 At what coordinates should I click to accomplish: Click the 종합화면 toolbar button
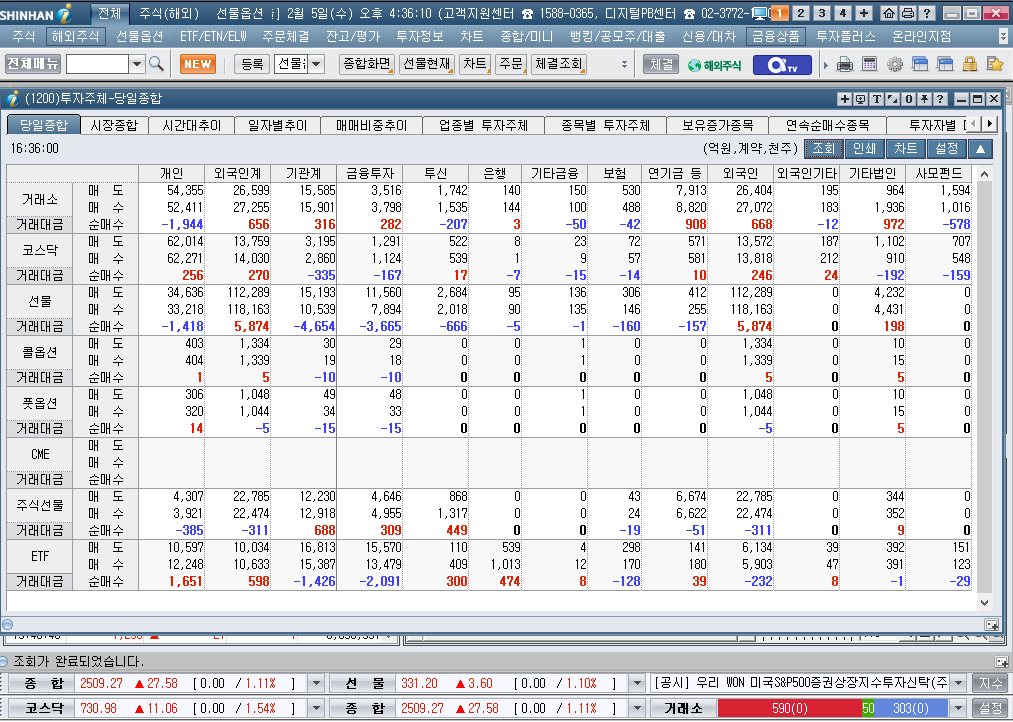(x=366, y=64)
